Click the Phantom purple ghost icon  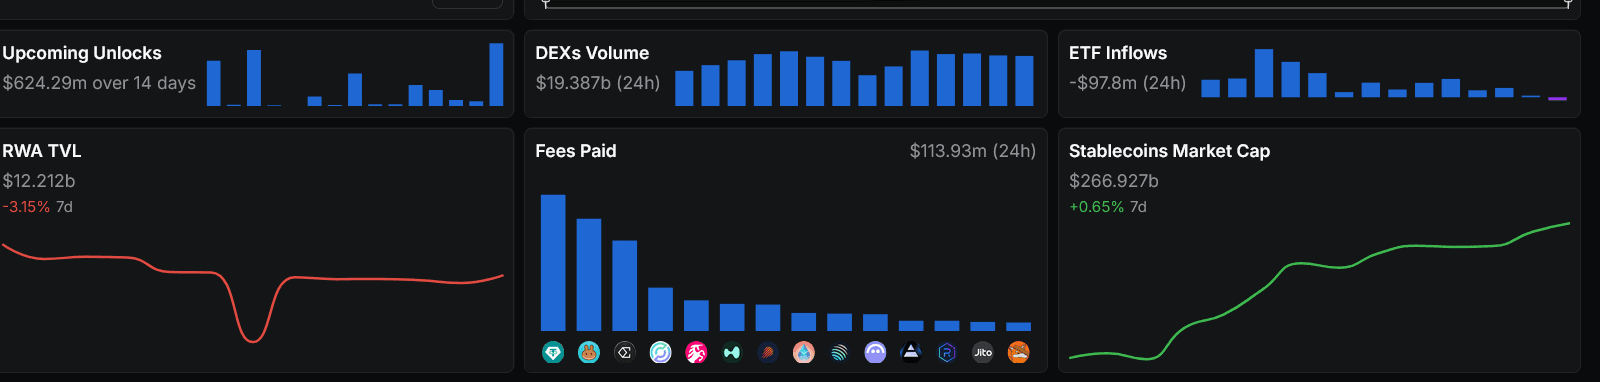pos(875,352)
